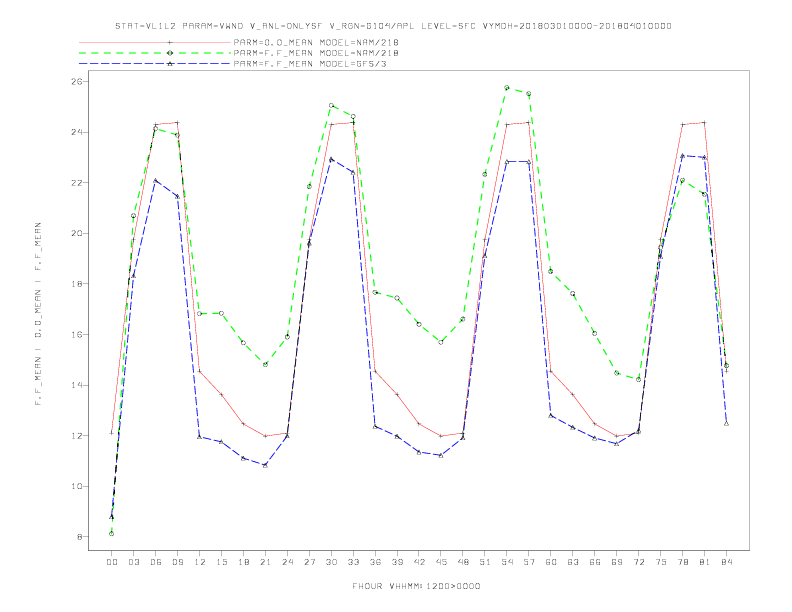Viewport: 792px width, 612px height.
Task: Click x-axis tick label 36
Action: 375,562
